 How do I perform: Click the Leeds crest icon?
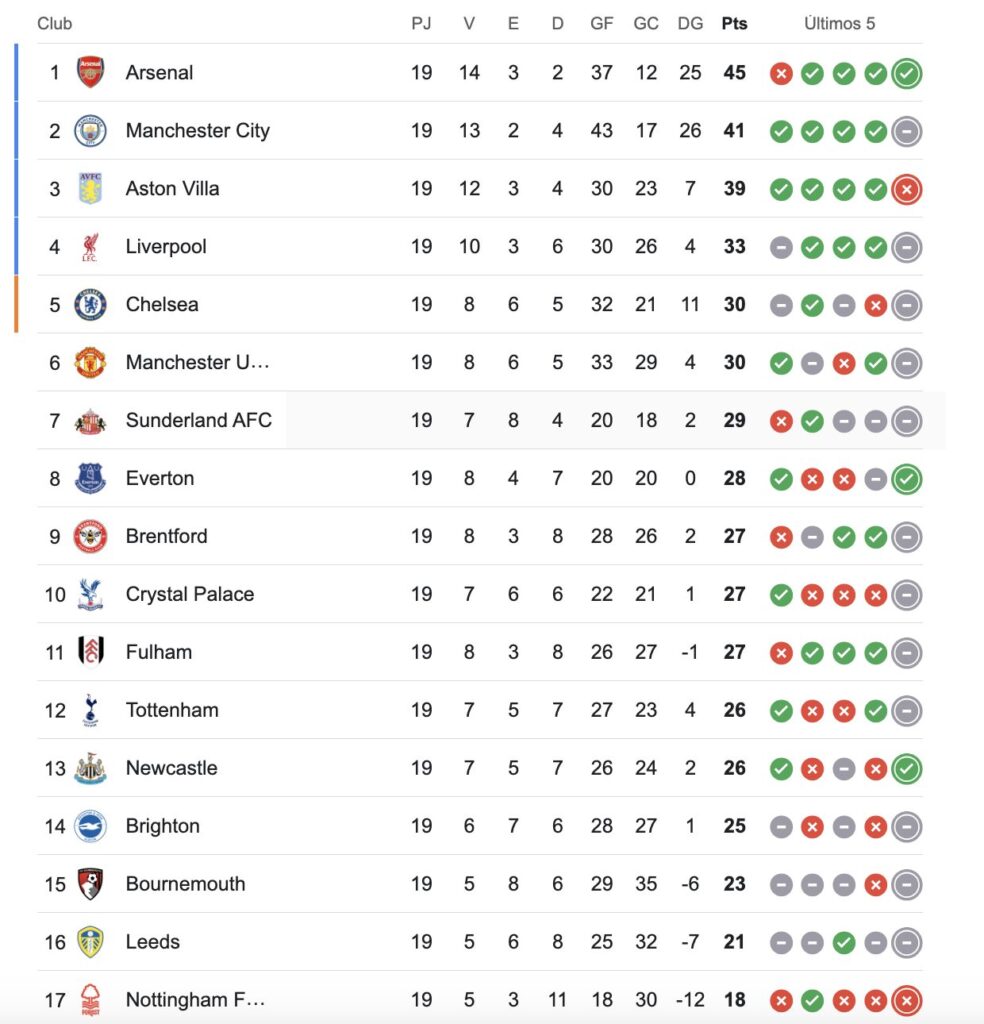(90, 942)
